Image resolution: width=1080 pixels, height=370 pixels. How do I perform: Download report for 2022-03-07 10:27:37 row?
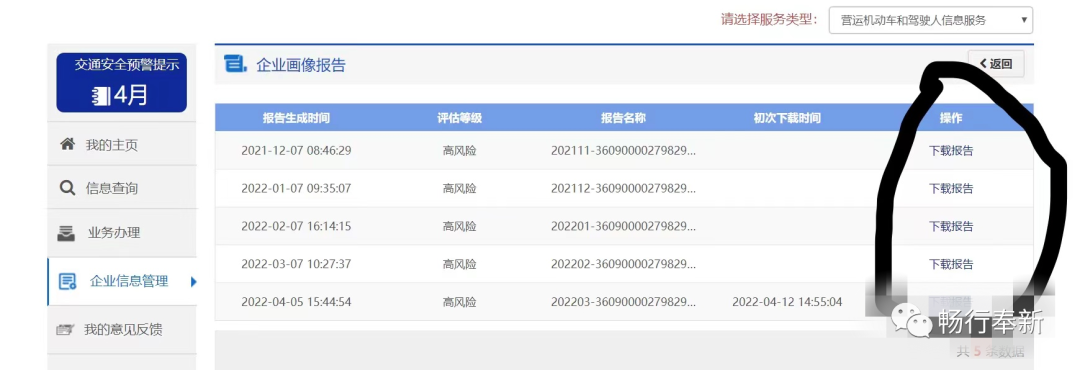(951, 264)
